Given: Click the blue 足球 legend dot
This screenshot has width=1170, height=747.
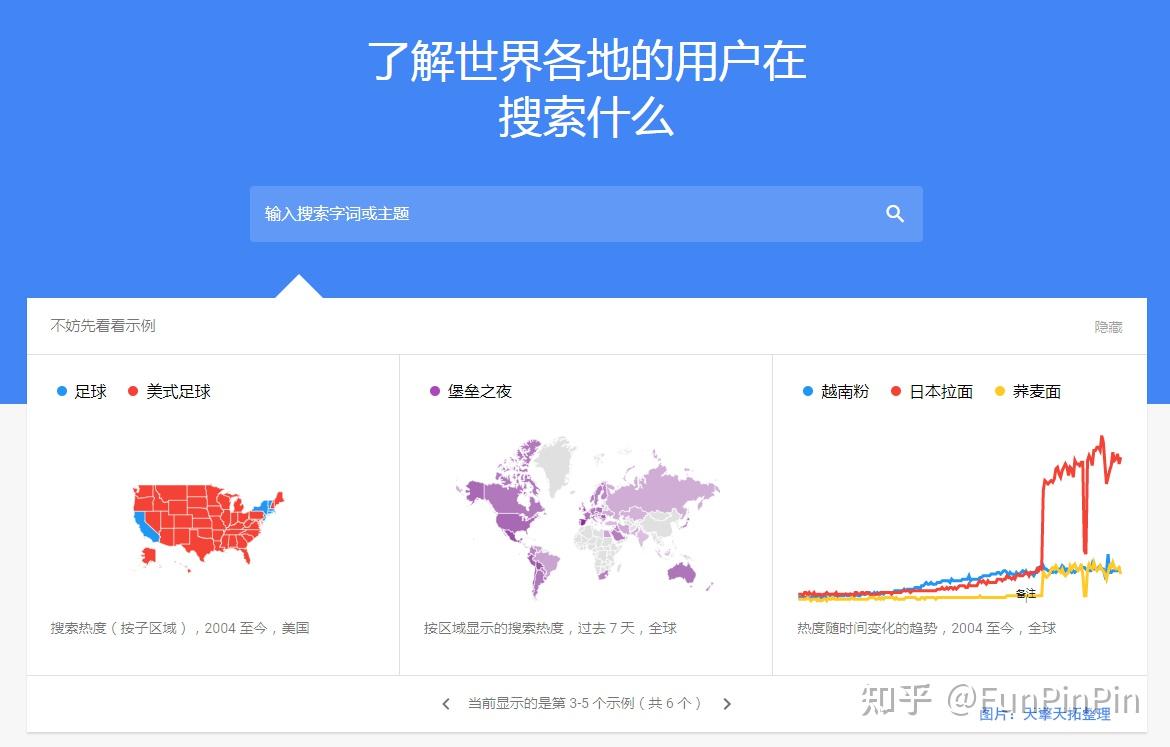Looking at the screenshot, I should pyautogui.click(x=62, y=391).
